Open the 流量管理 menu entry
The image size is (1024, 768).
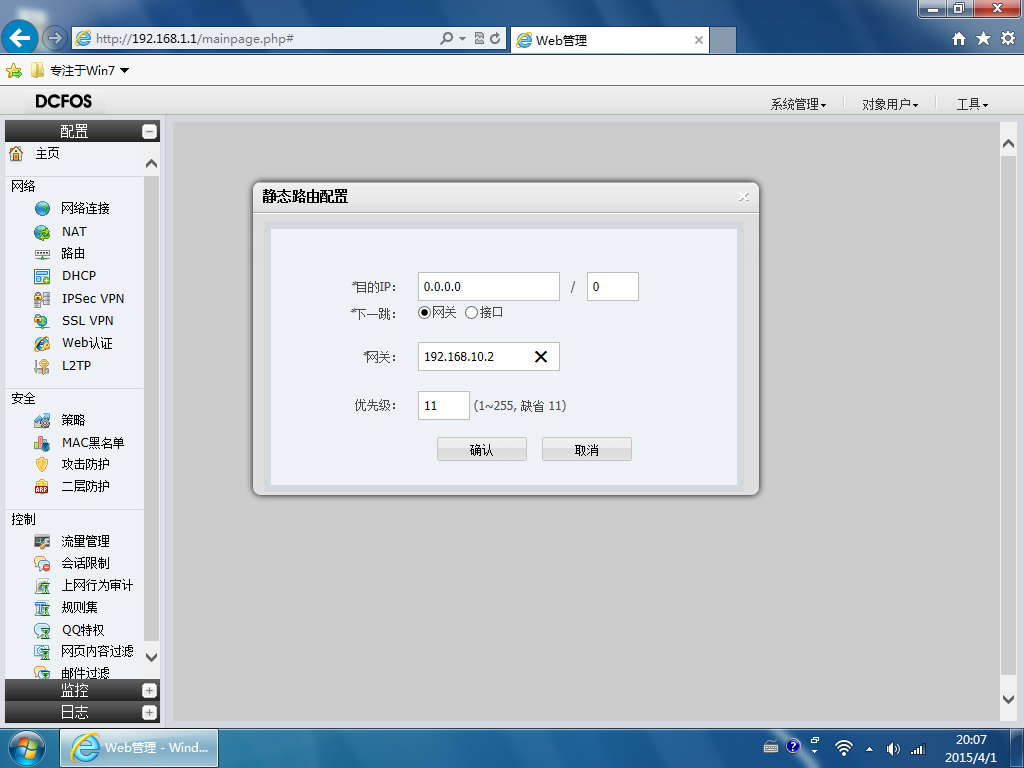pyautogui.click(x=86, y=541)
